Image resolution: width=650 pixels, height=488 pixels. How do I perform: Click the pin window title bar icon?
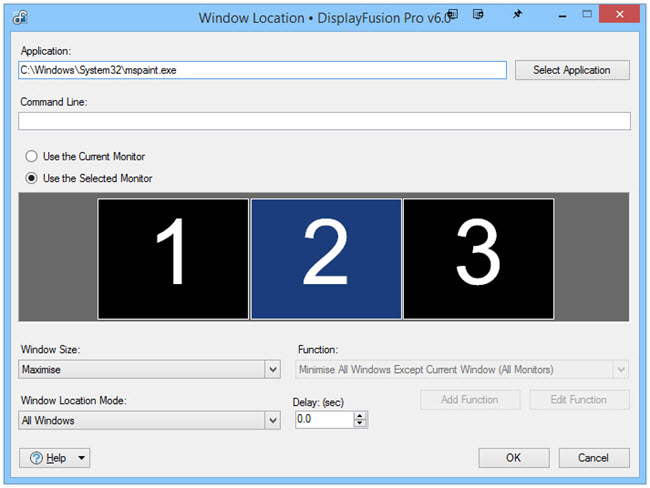(517, 15)
